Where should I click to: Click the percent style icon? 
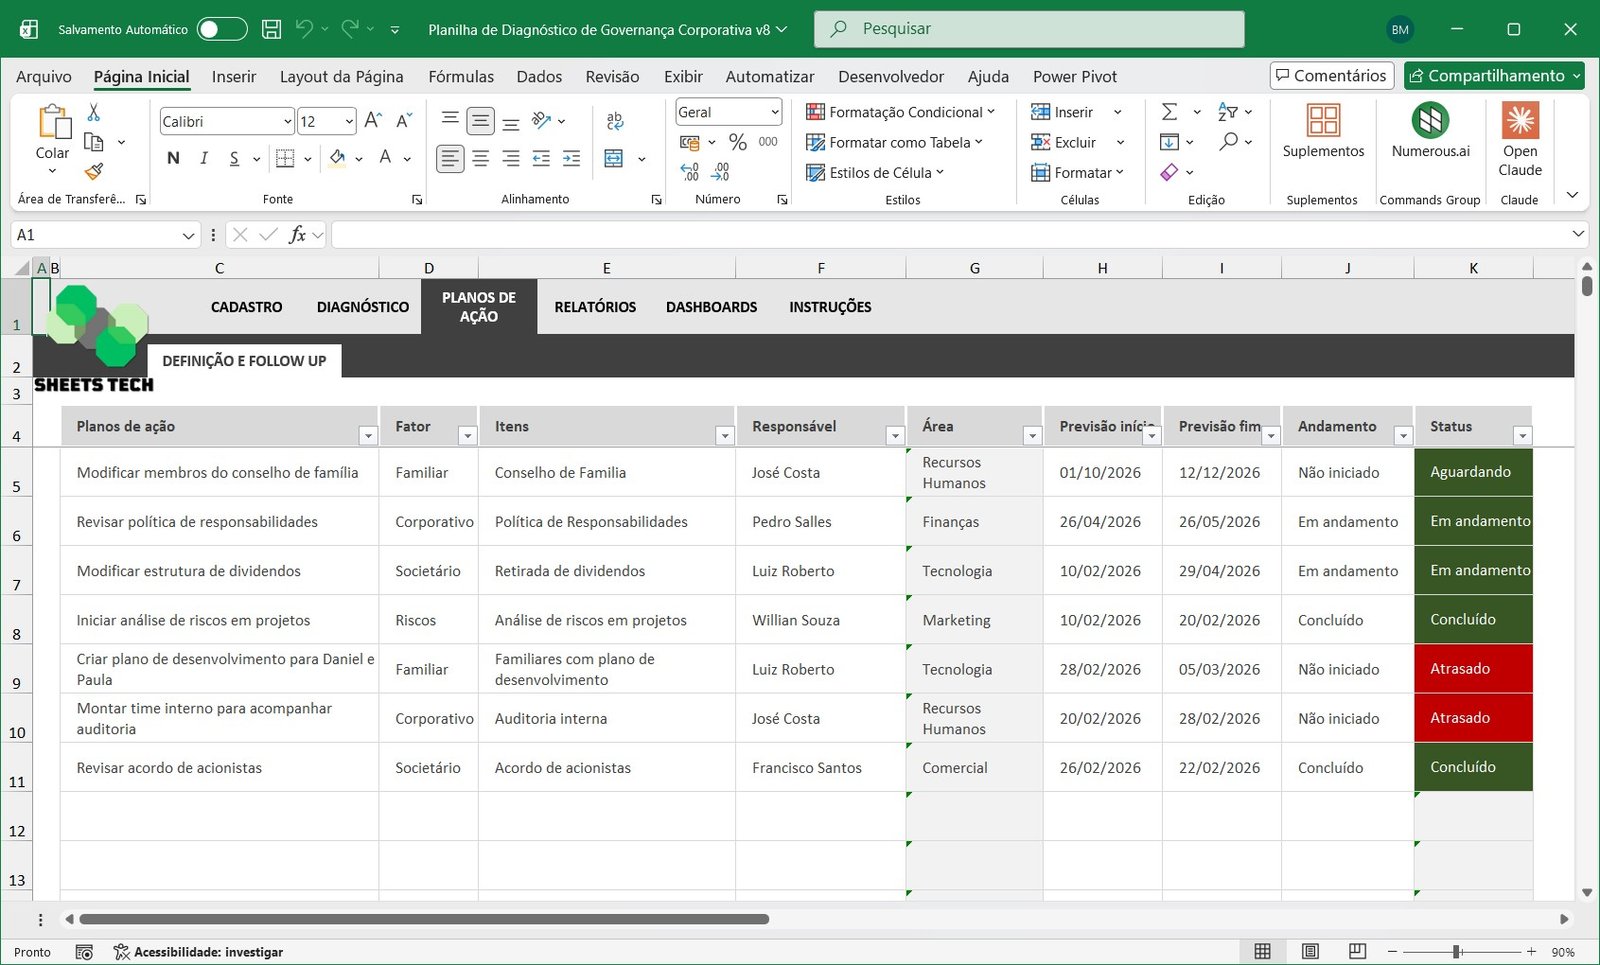tap(738, 142)
